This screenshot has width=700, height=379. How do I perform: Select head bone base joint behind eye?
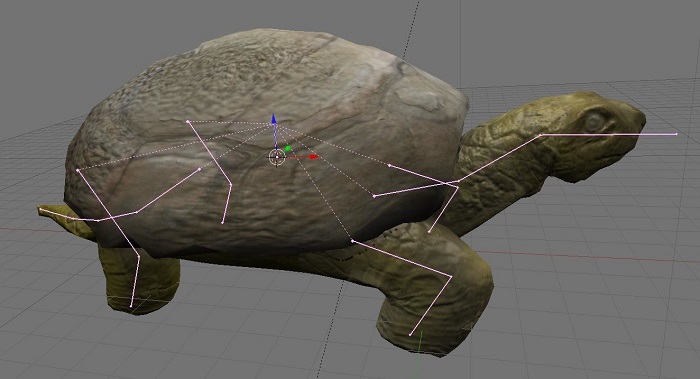click(541, 134)
